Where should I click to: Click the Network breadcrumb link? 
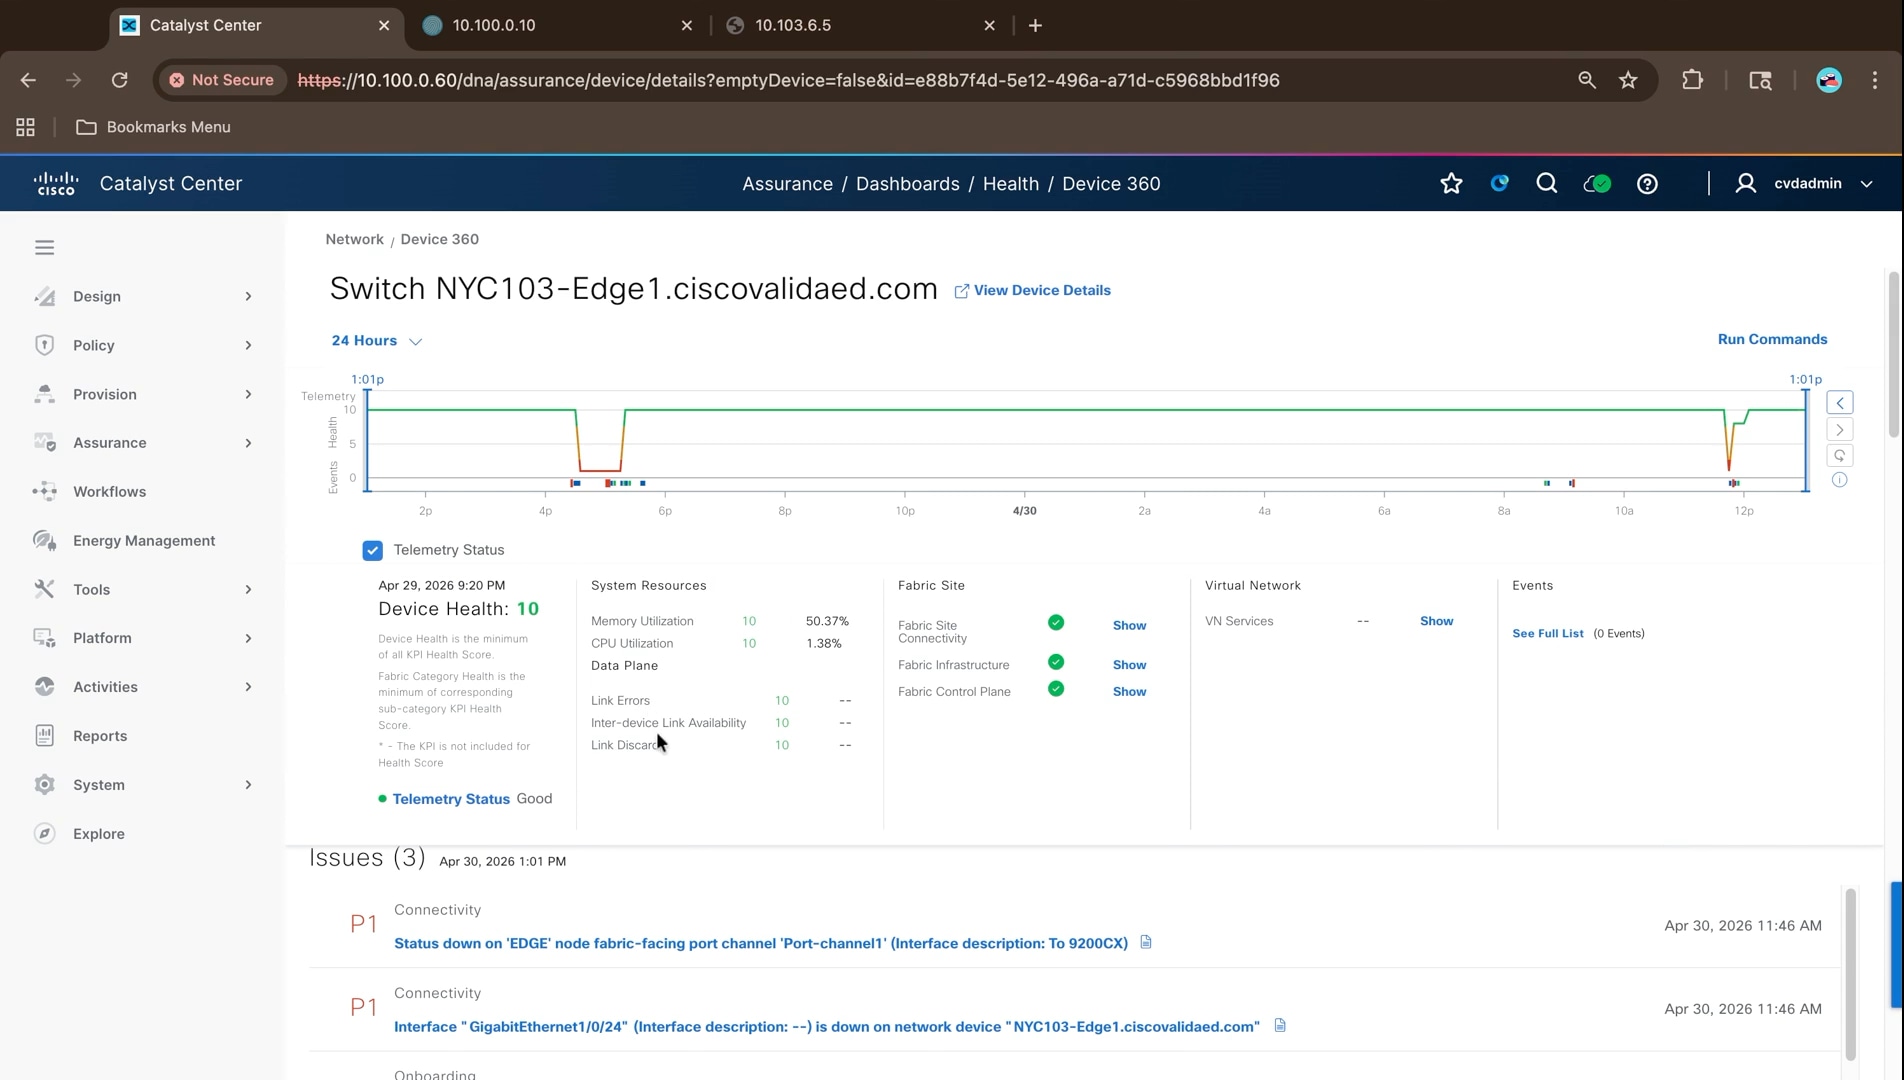[x=354, y=239]
